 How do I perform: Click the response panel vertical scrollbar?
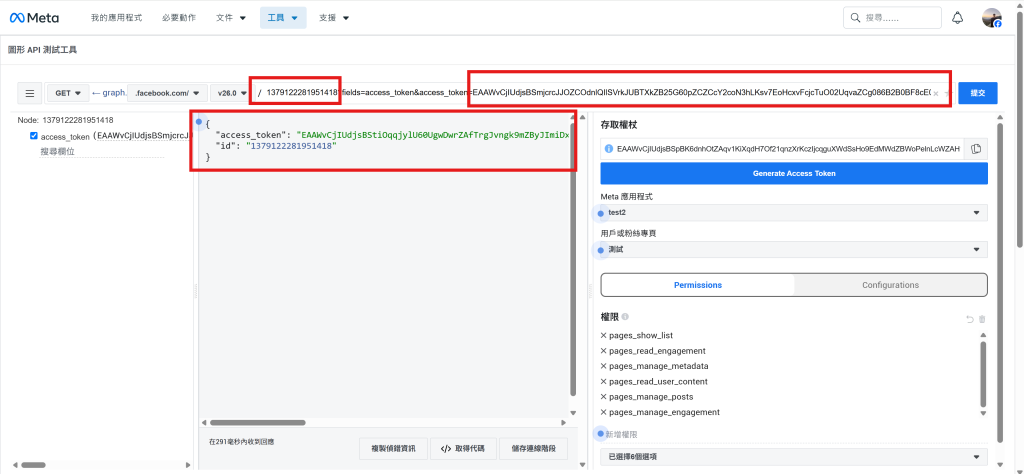[573, 258]
